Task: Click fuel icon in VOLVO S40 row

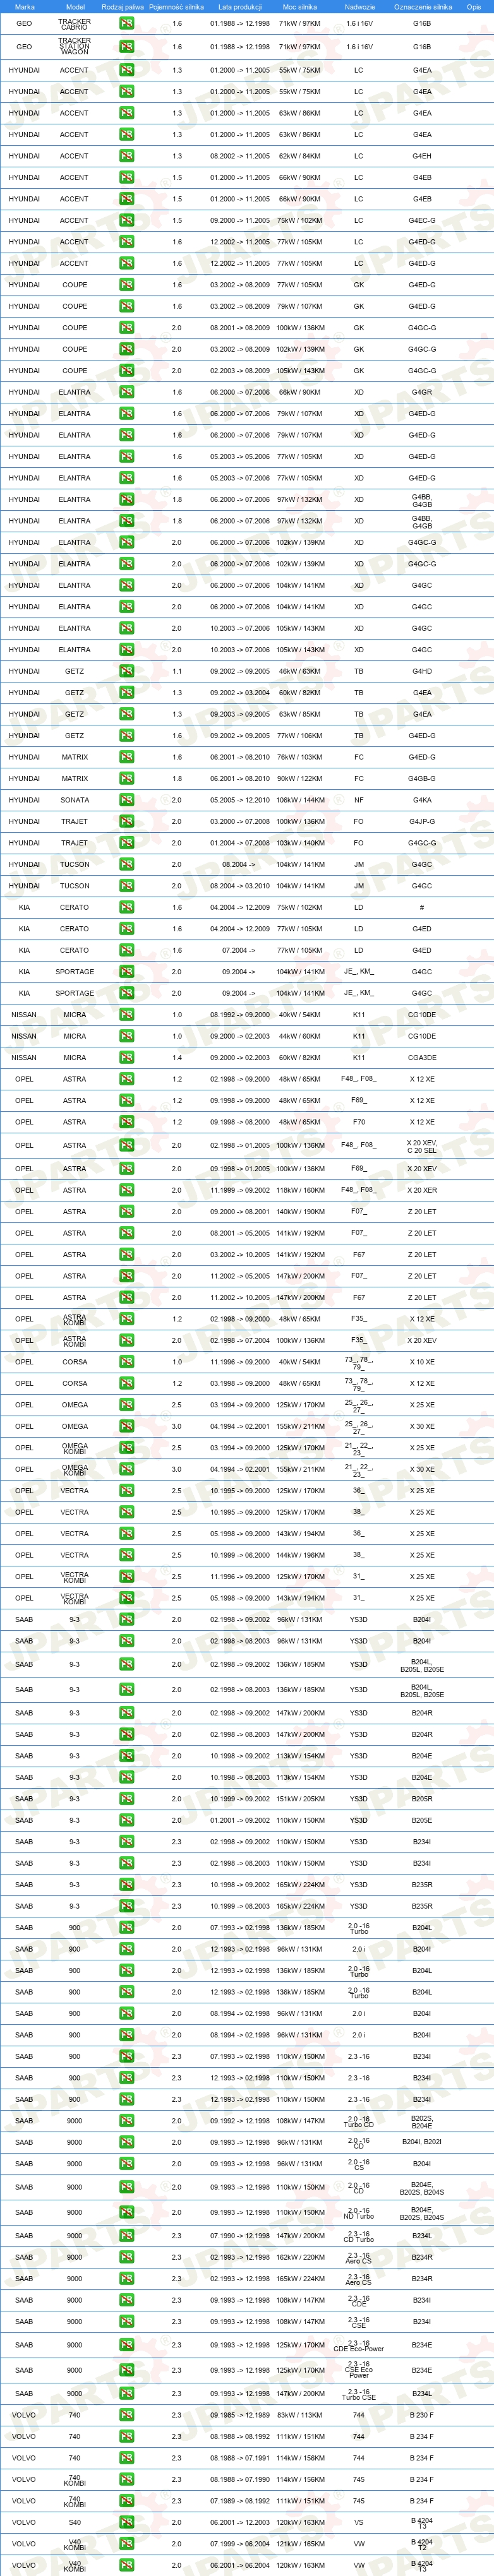Action: click(126, 2522)
